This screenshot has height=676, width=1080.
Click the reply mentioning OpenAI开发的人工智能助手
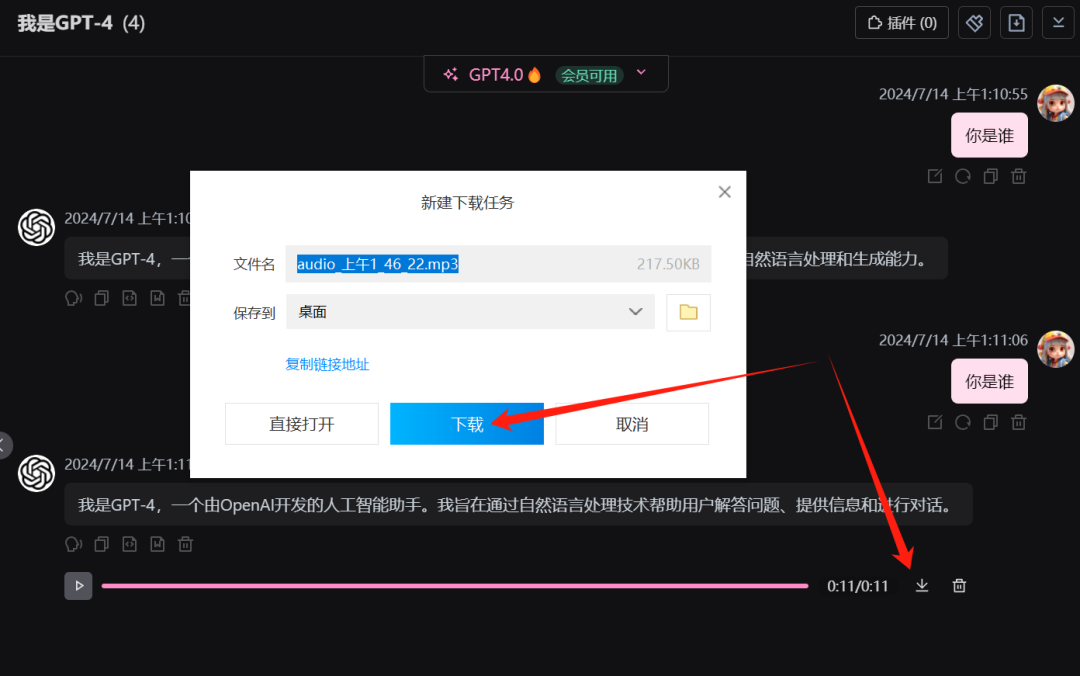pyautogui.click(x=518, y=505)
